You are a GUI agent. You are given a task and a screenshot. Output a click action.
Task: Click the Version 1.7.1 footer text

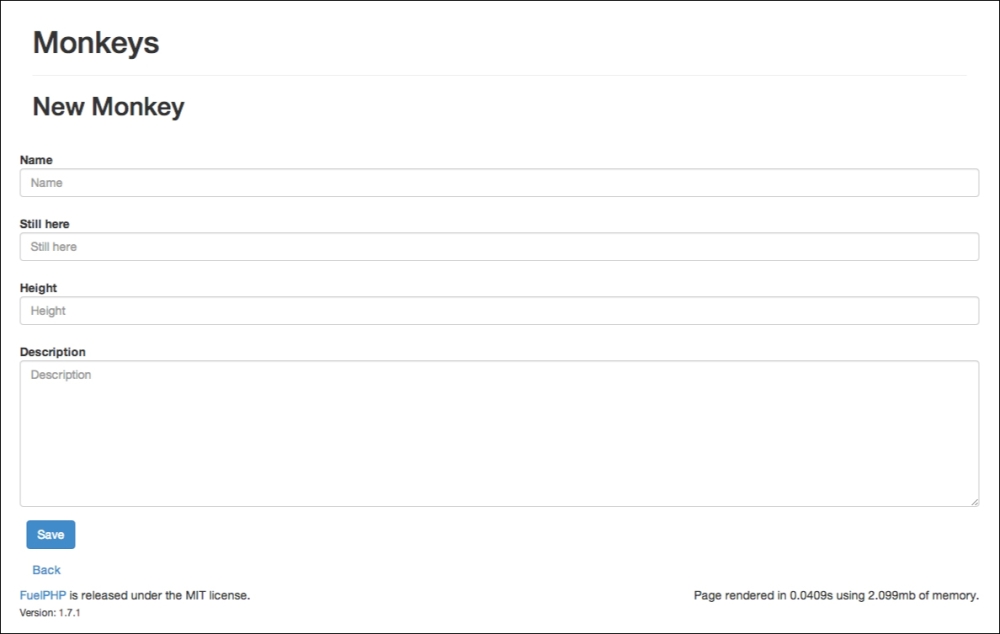(x=50, y=613)
